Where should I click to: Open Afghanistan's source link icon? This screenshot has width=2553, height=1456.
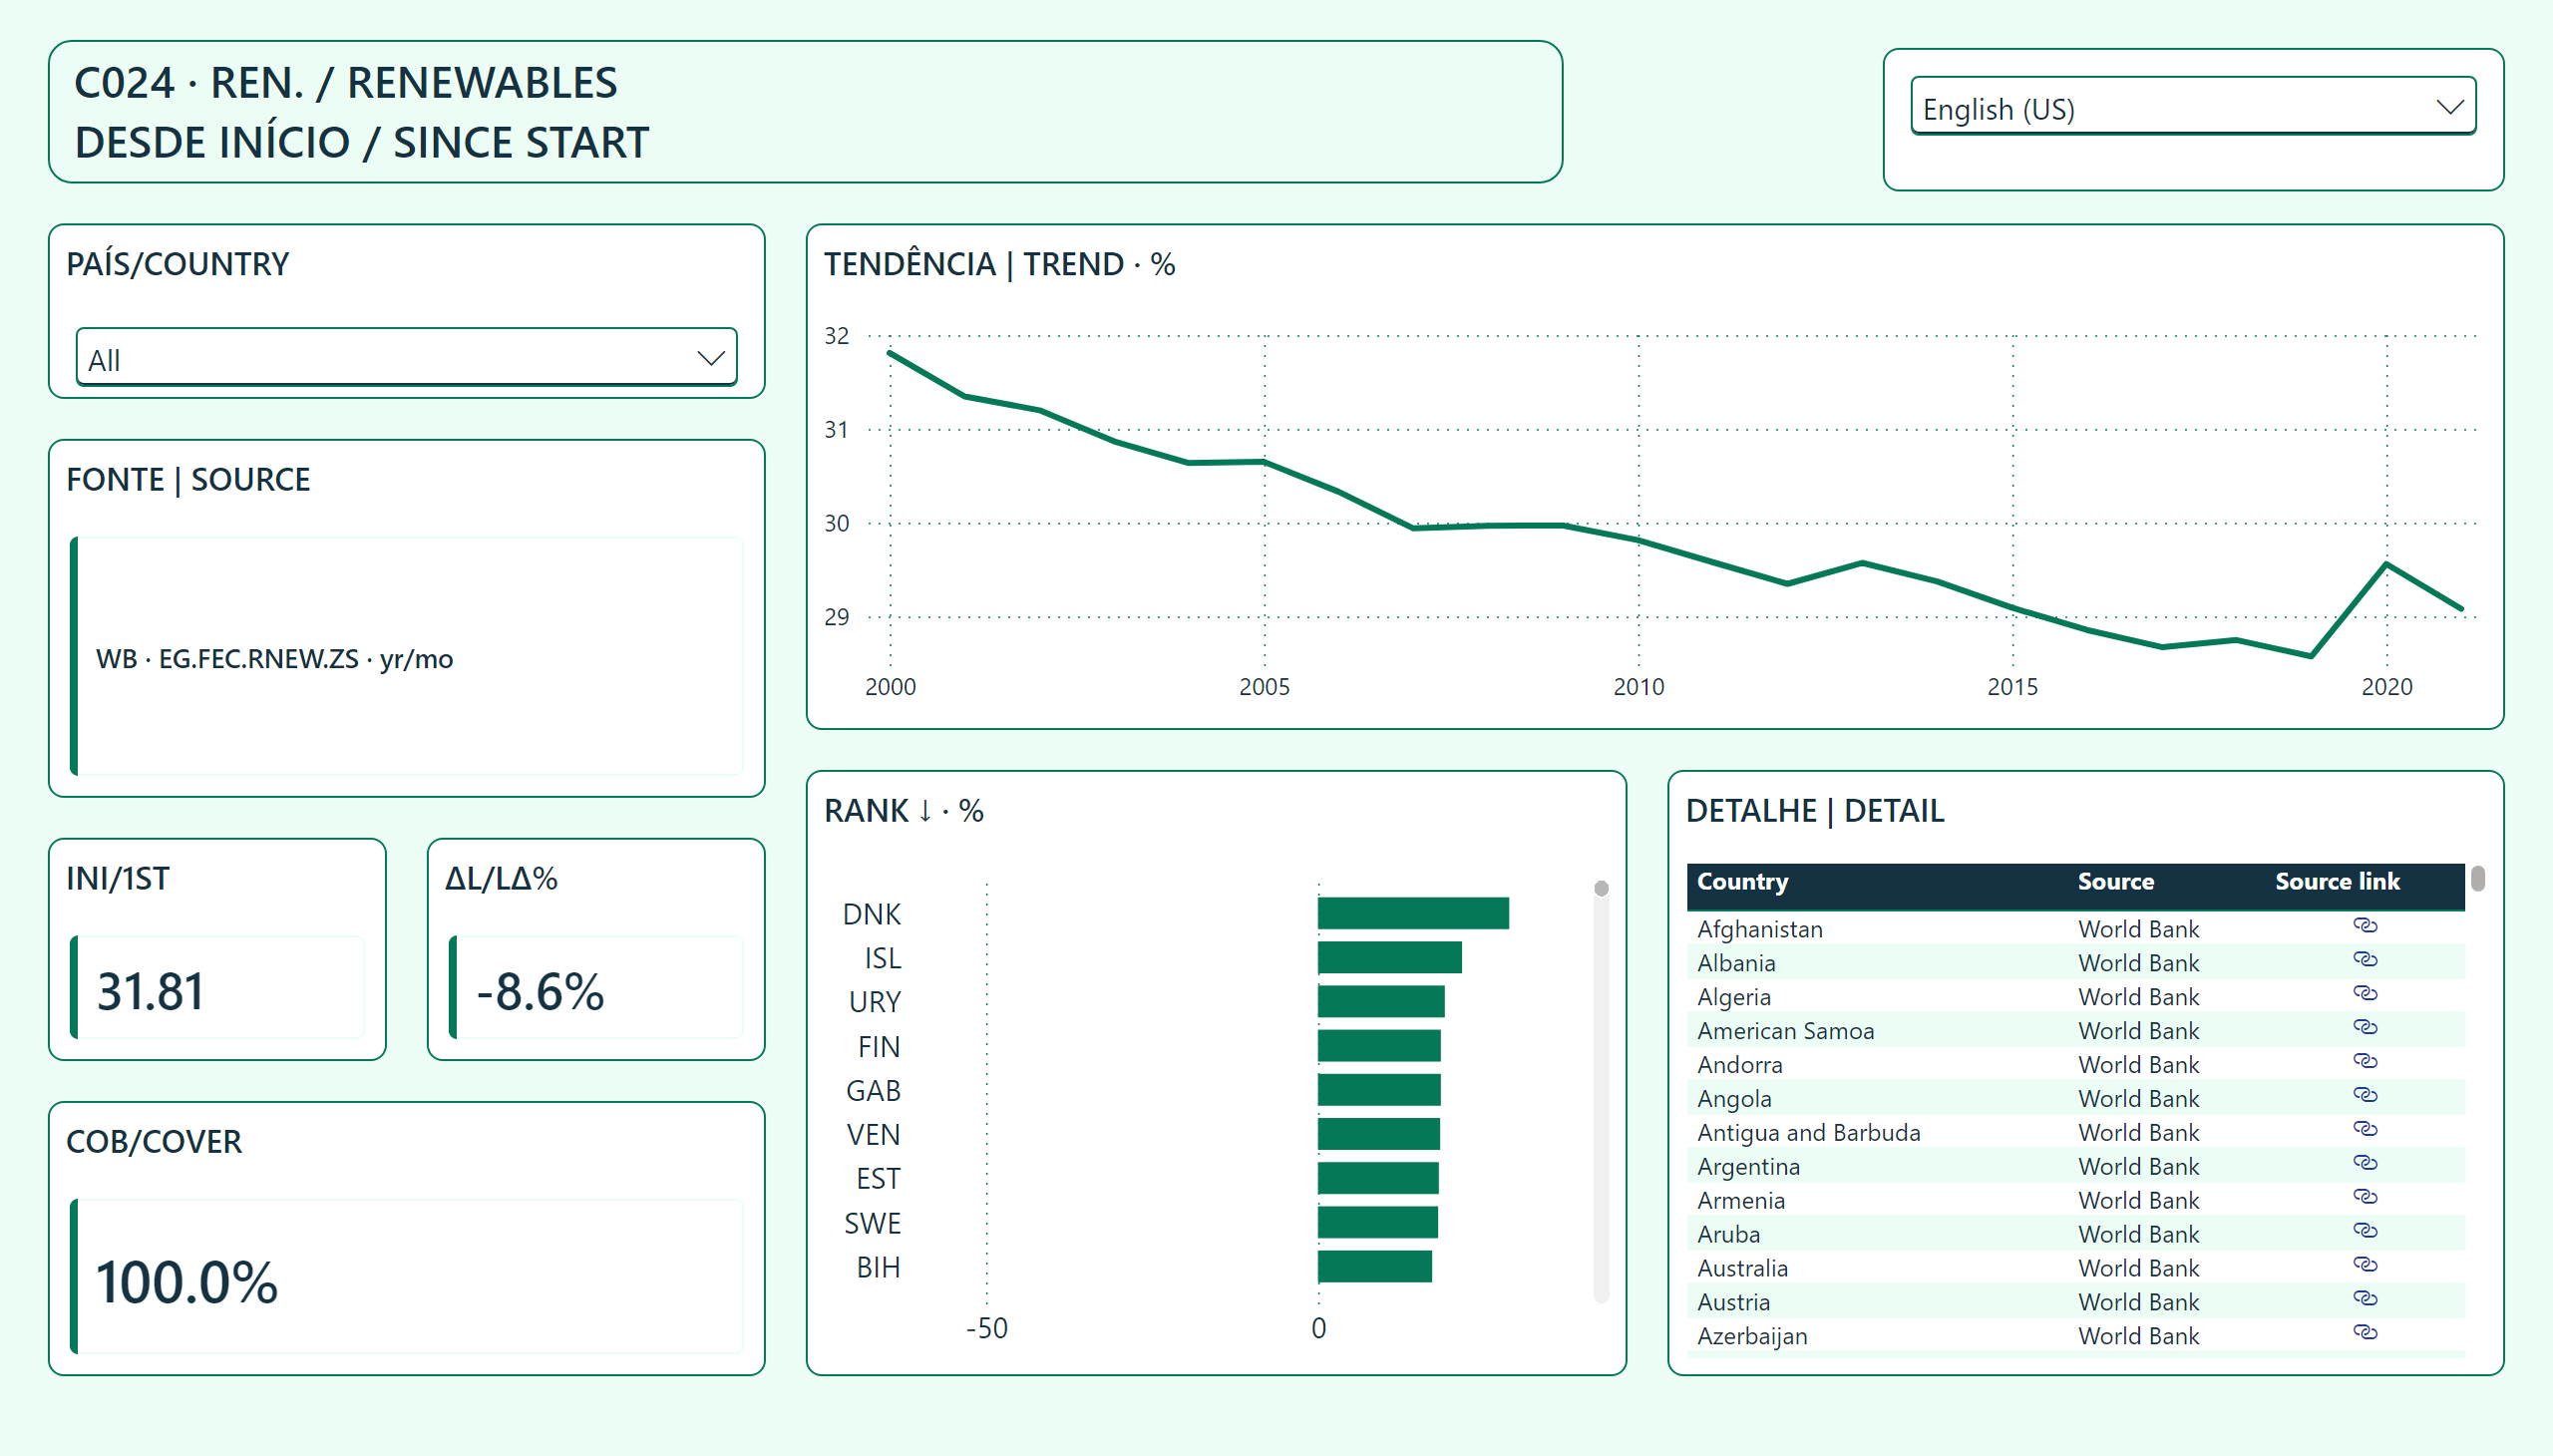click(x=2364, y=926)
